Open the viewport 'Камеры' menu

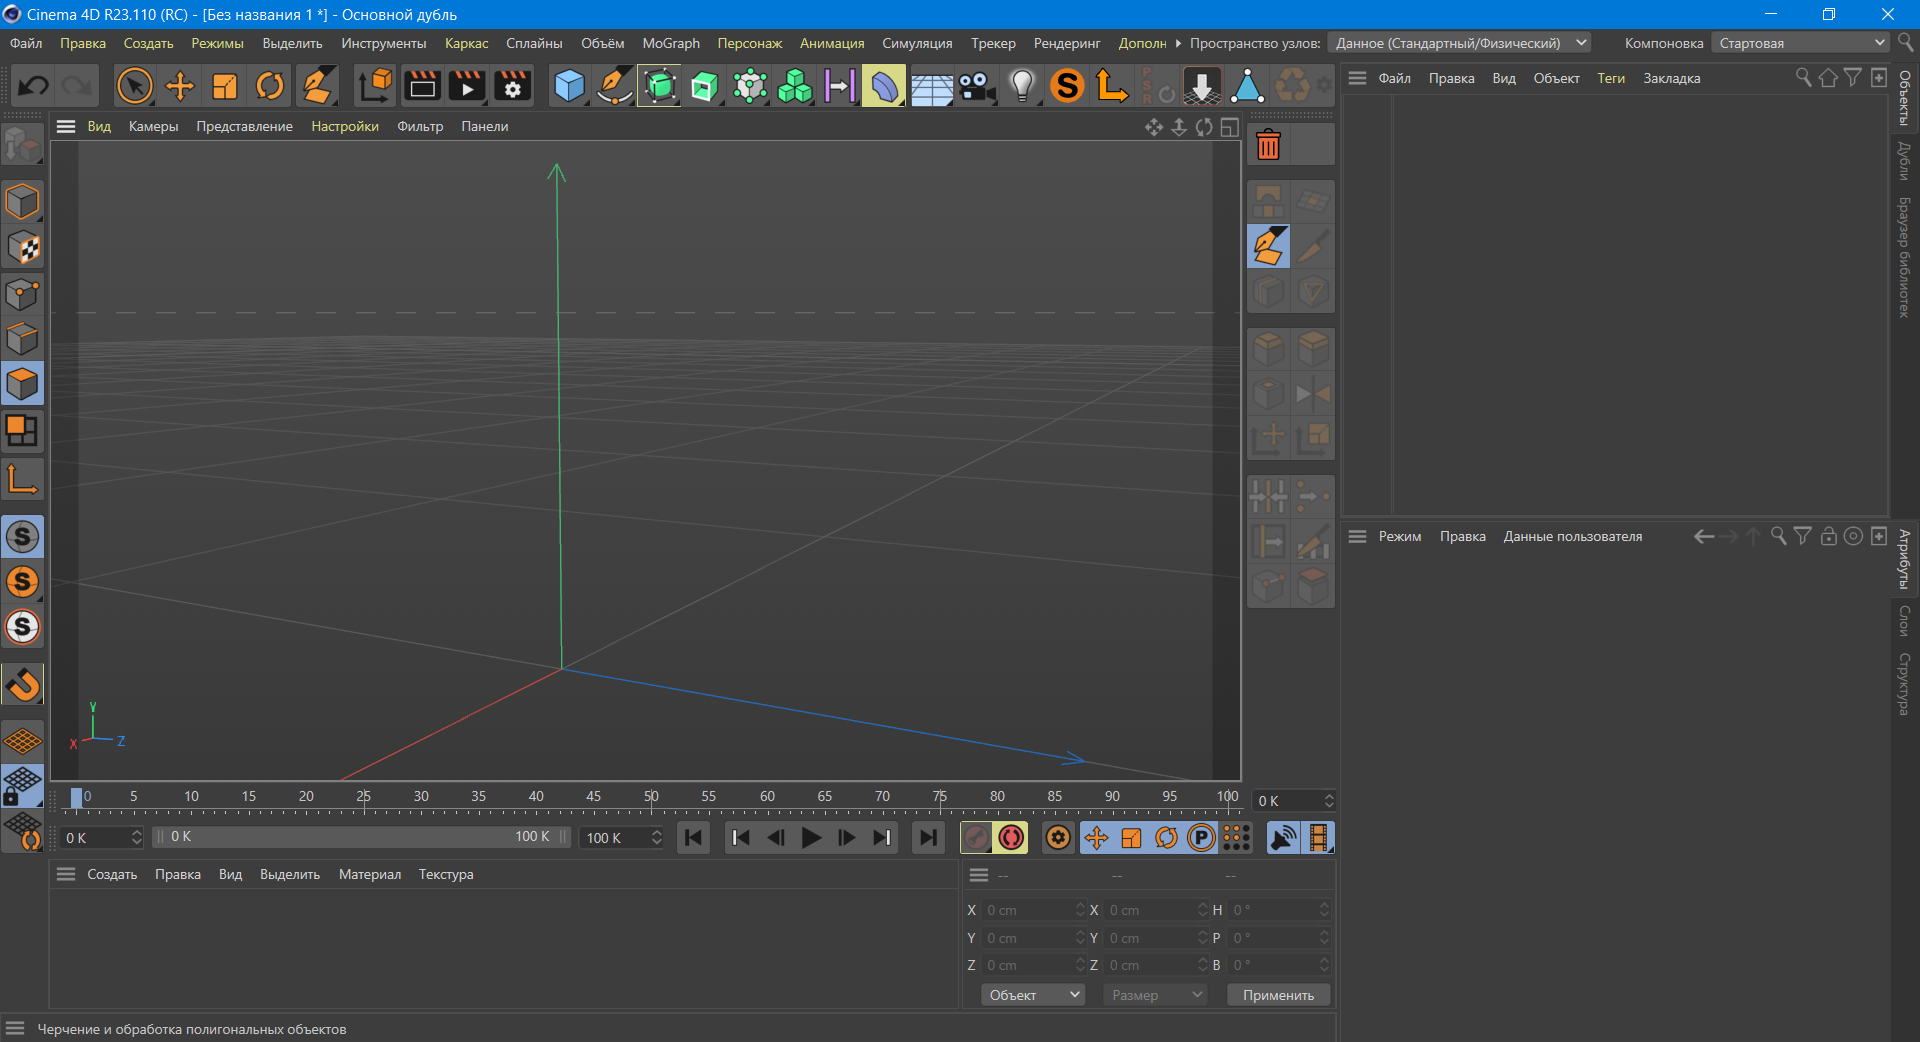(x=153, y=127)
